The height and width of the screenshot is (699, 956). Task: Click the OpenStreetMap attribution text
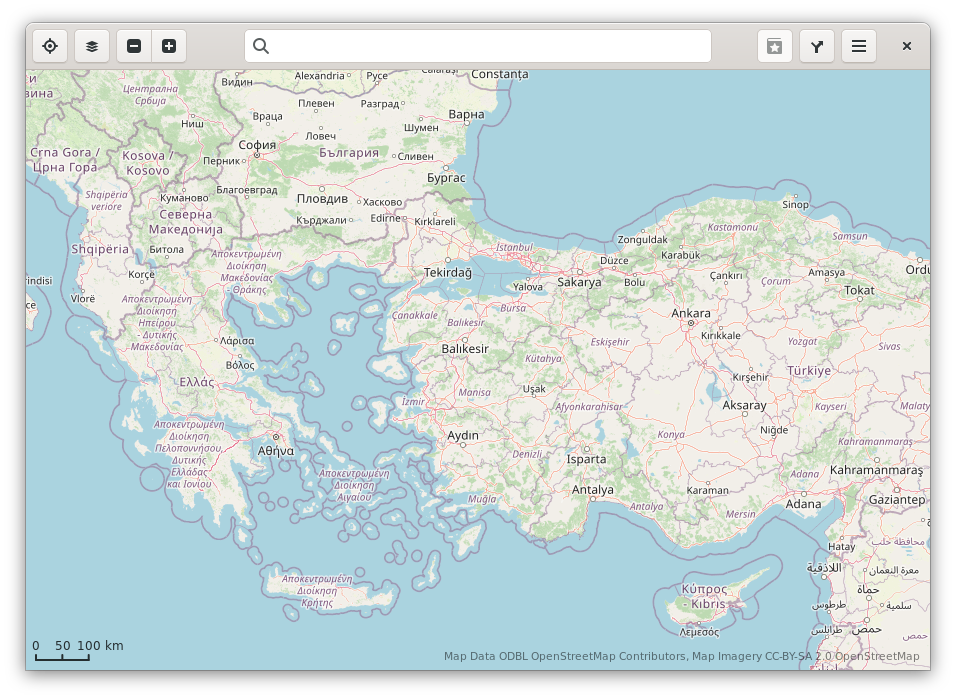click(681, 656)
